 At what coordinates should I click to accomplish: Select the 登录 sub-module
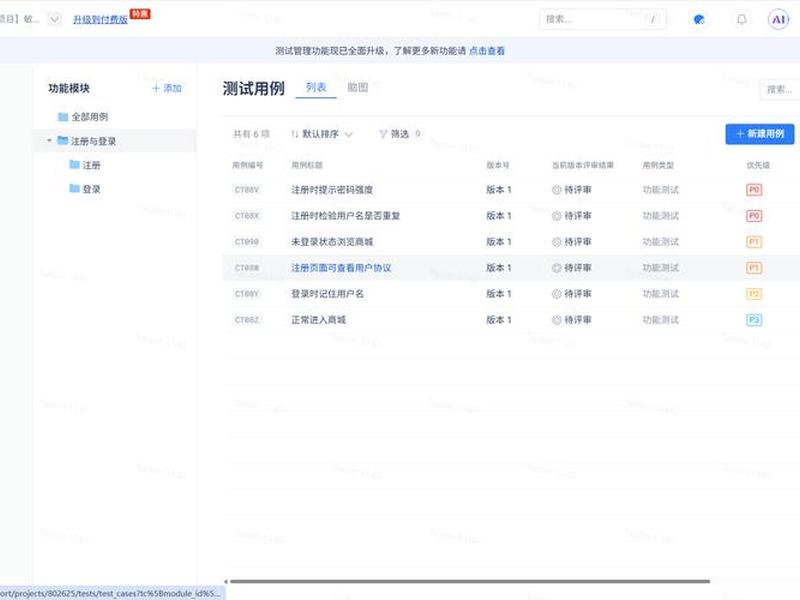click(x=91, y=189)
